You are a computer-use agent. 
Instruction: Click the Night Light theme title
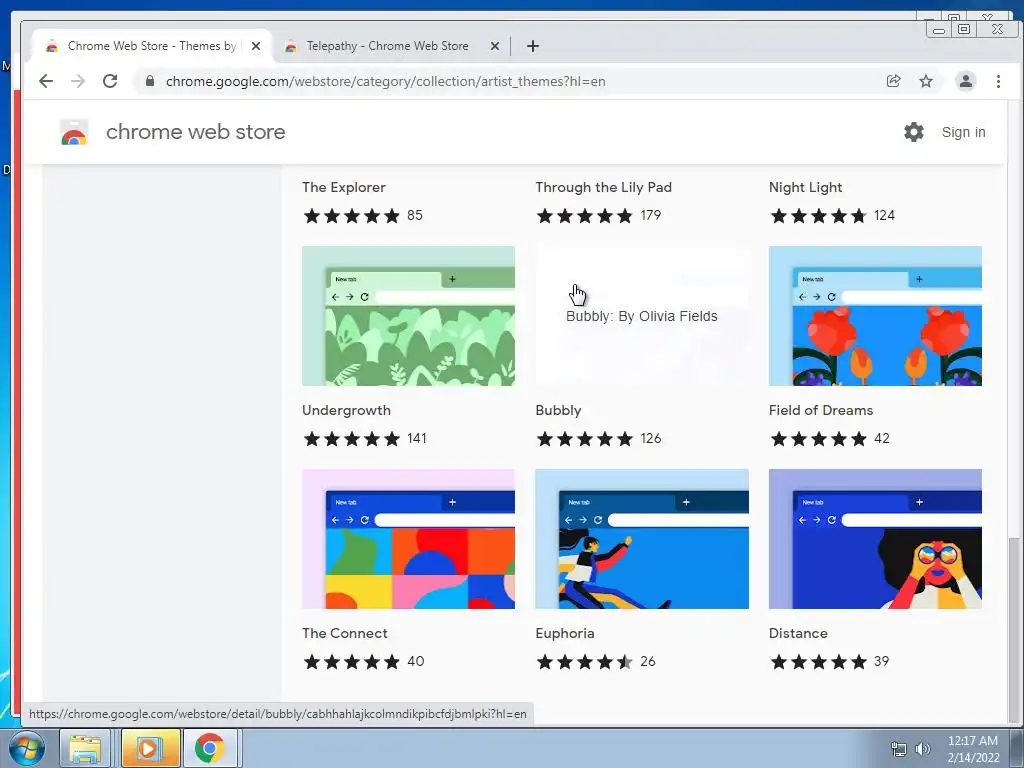click(805, 187)
